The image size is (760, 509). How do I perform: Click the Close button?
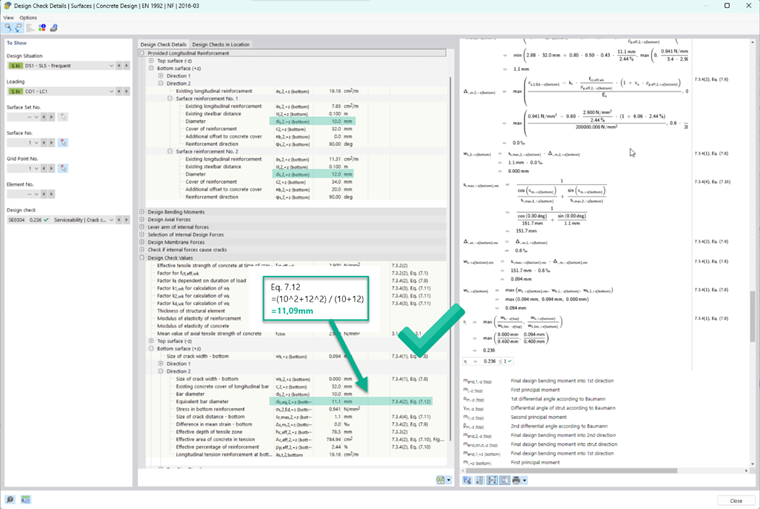736,501
